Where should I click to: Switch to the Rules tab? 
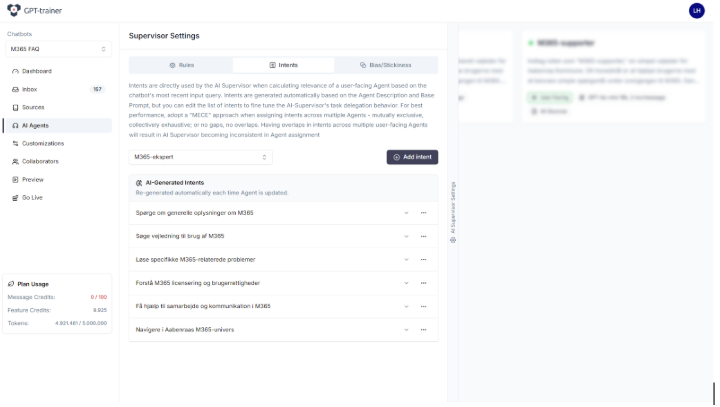coord(181,65)
